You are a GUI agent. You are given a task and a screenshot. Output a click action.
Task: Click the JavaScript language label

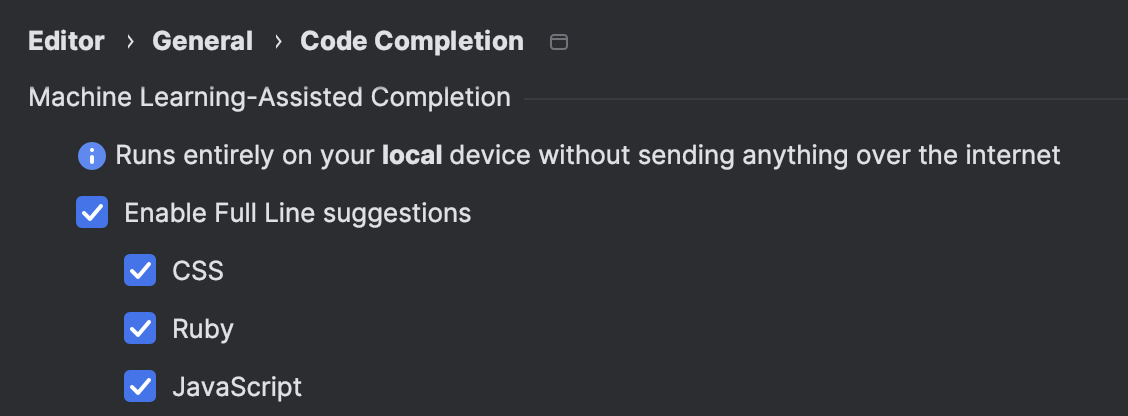coord(236,387)
